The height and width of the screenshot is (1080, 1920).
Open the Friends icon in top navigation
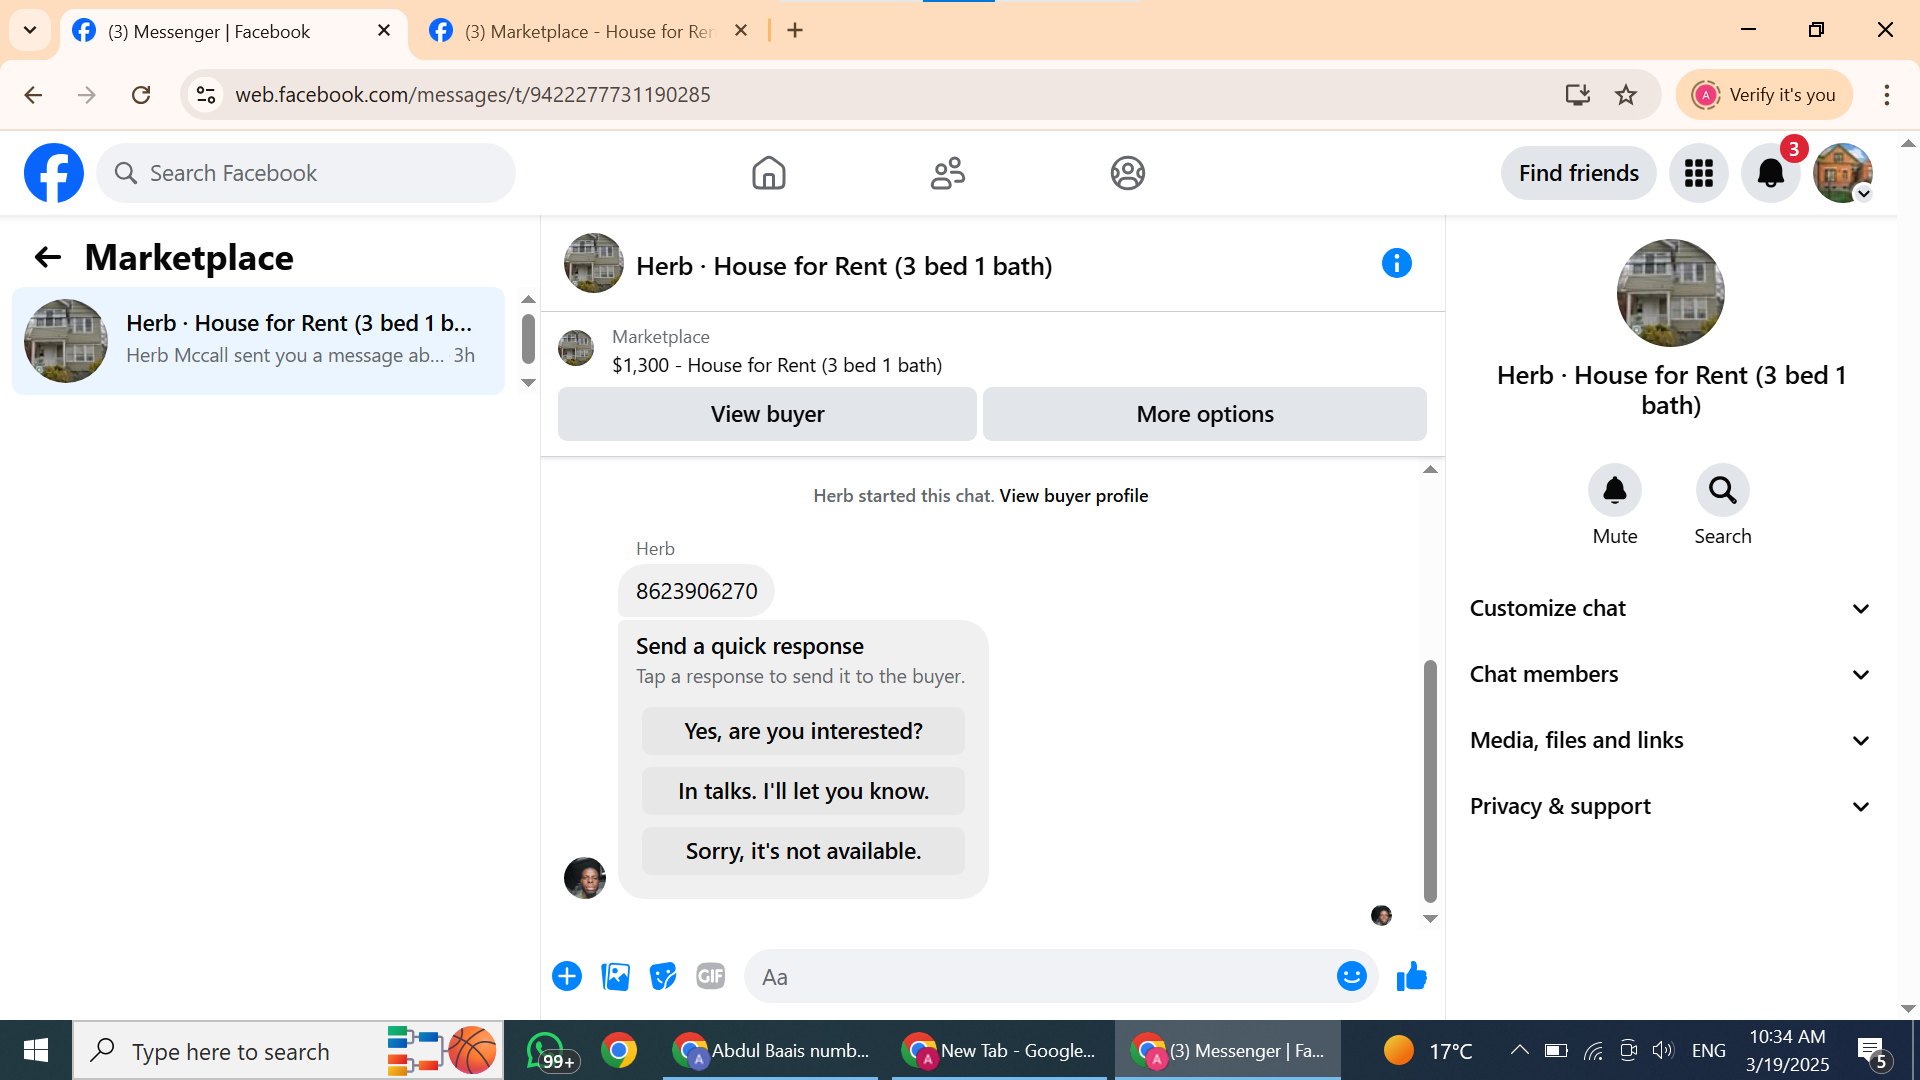click(x=948, y=173)
